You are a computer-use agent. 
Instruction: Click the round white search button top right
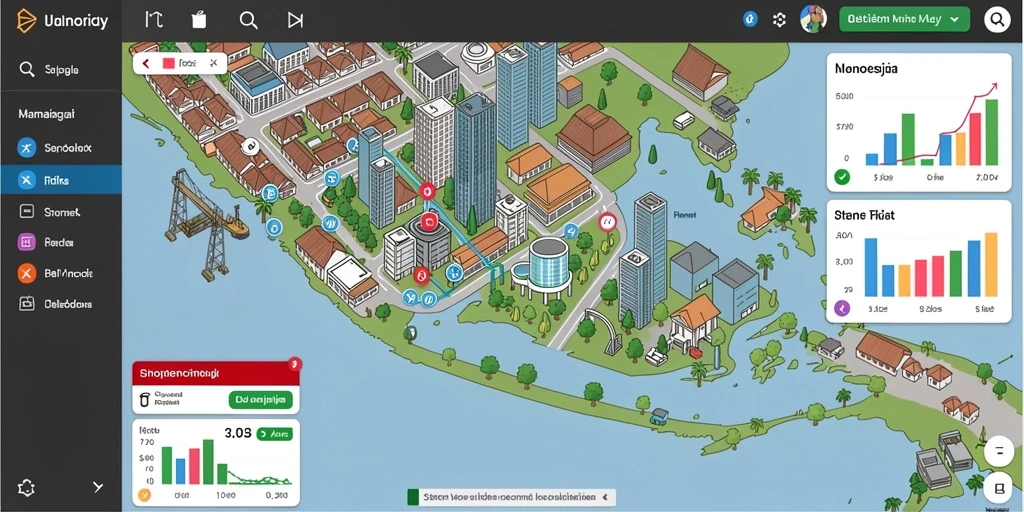pyautogui.click(x=997, y=20)
